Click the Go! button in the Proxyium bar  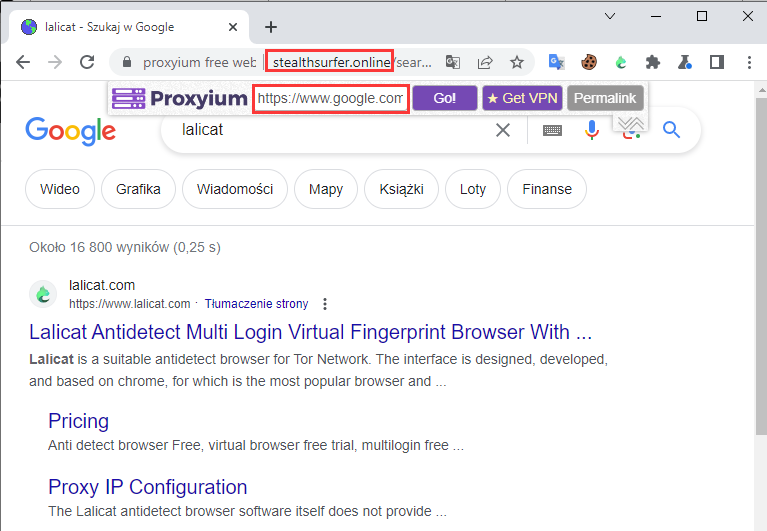coord(445,98)
